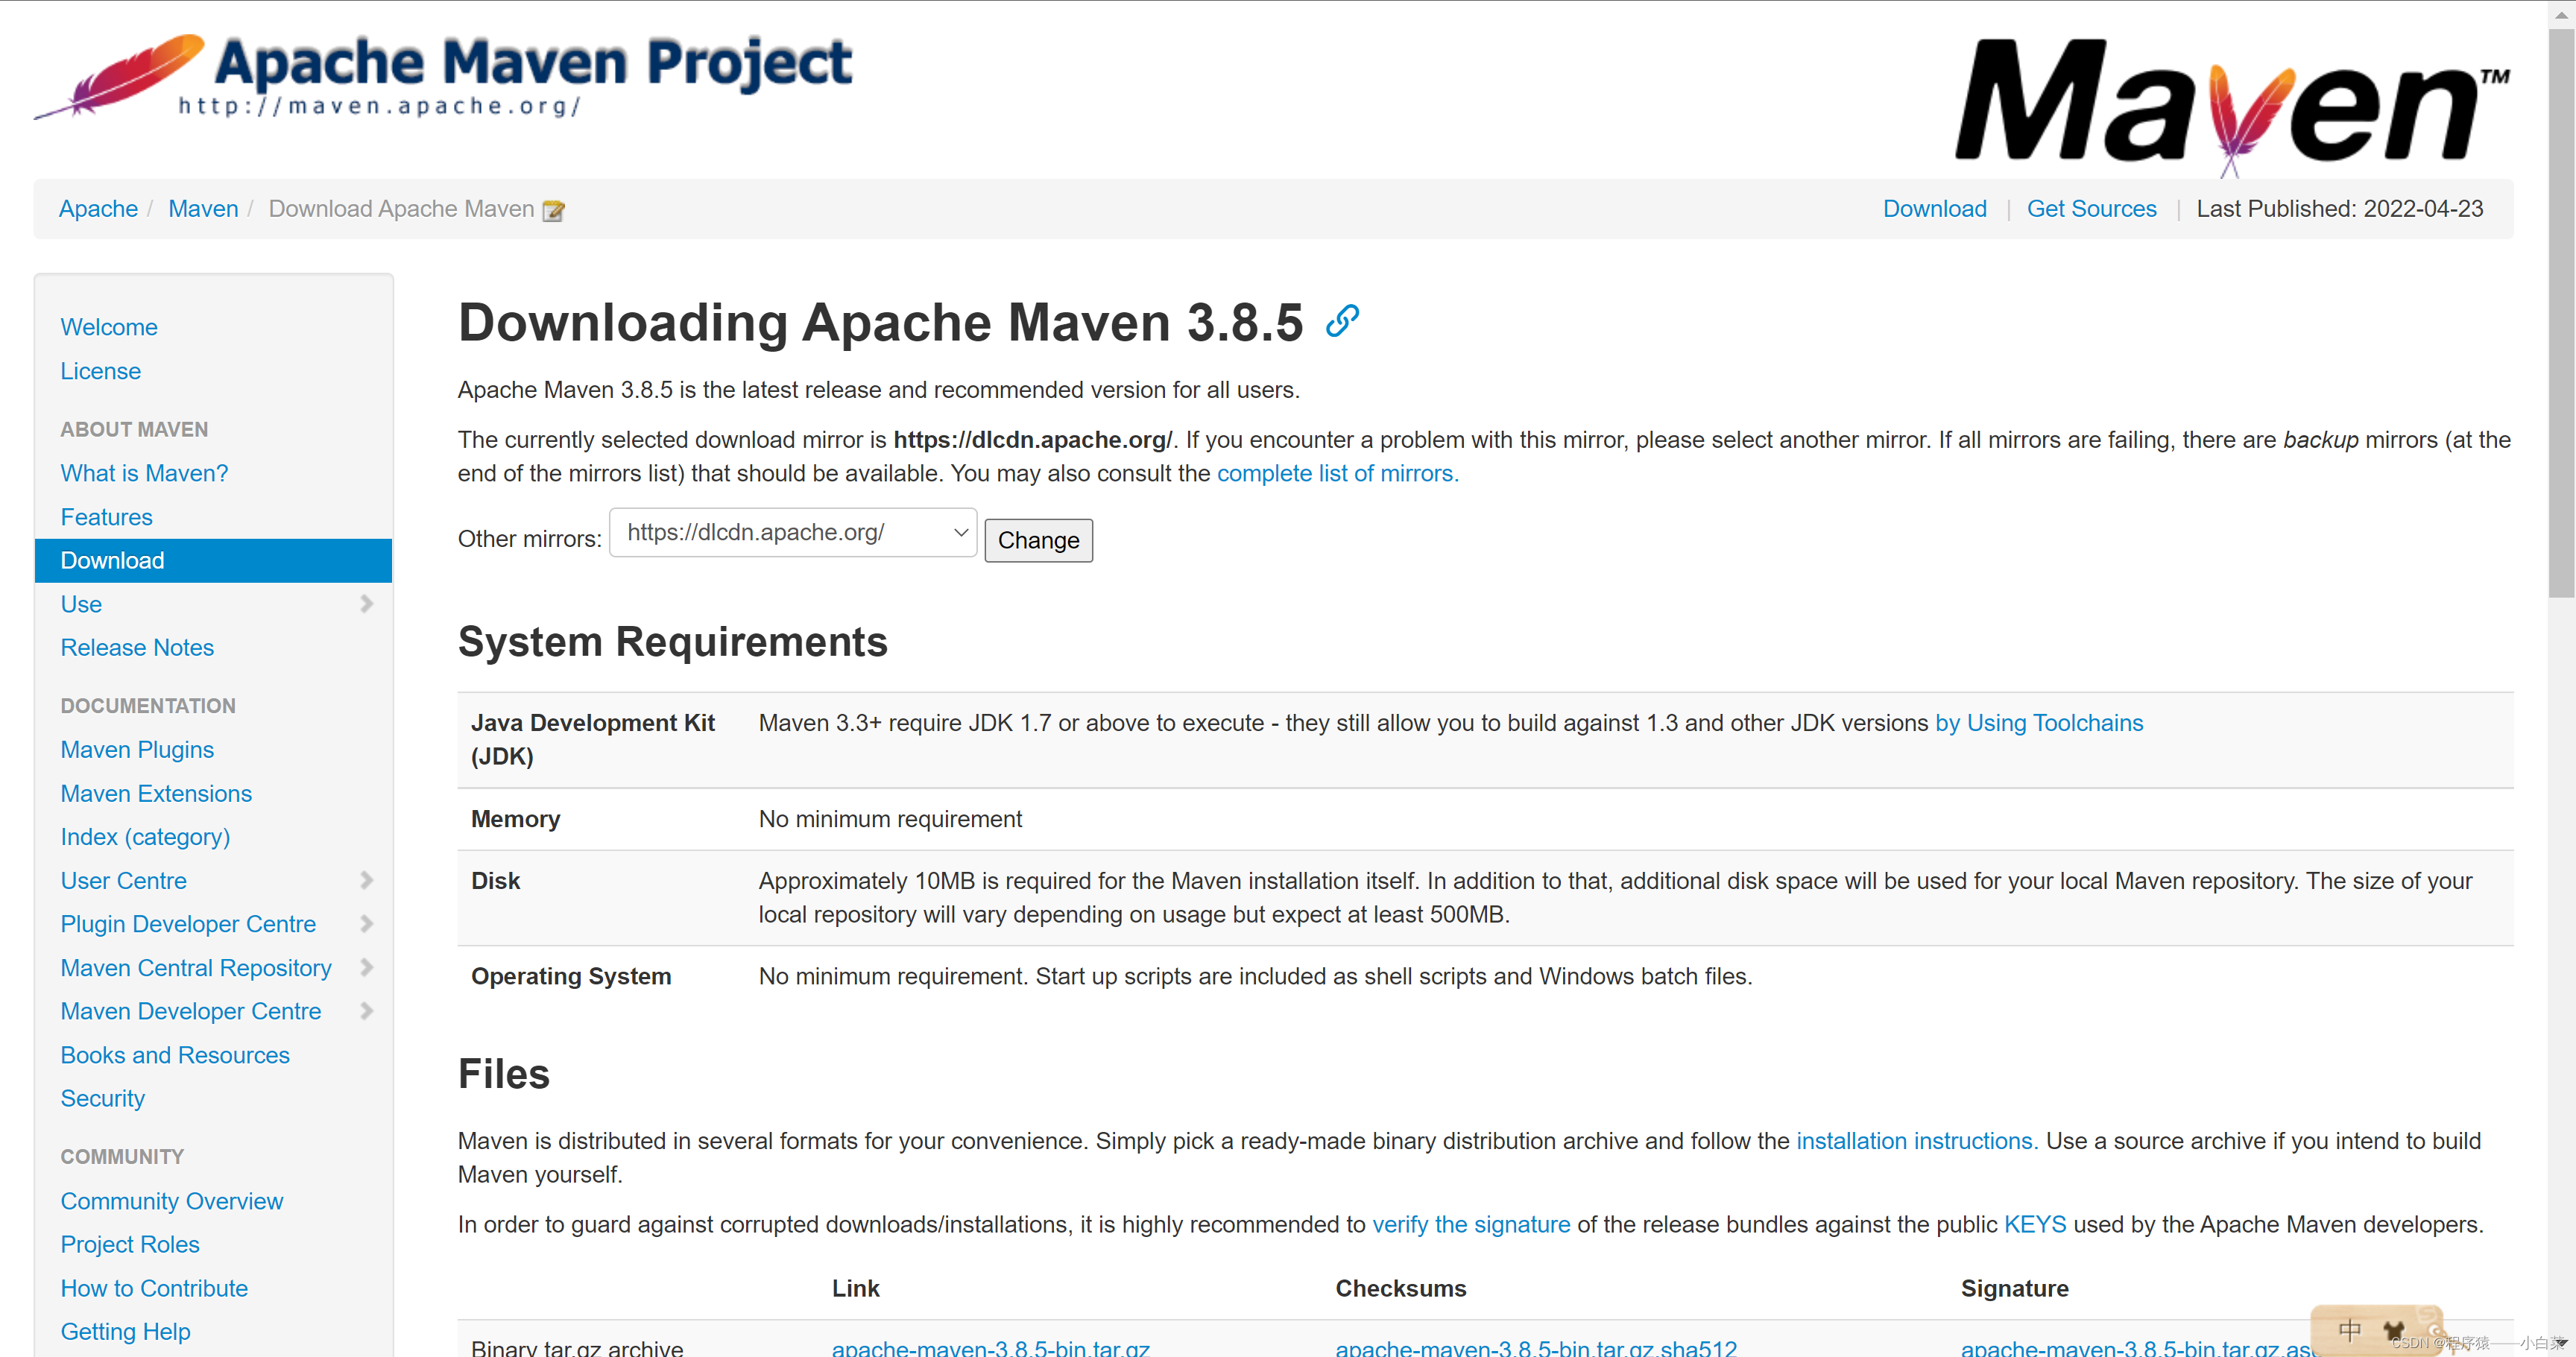Open Maven Plugins sidebar link
Viewport: 2576px width, 1357px height.
[137, 750]
